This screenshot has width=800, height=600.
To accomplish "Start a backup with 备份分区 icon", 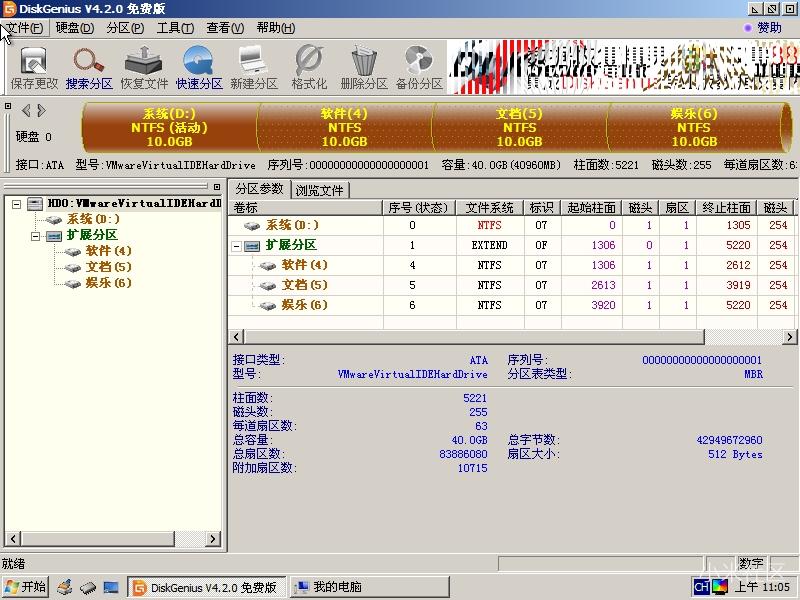I will [x=419, y=65].
